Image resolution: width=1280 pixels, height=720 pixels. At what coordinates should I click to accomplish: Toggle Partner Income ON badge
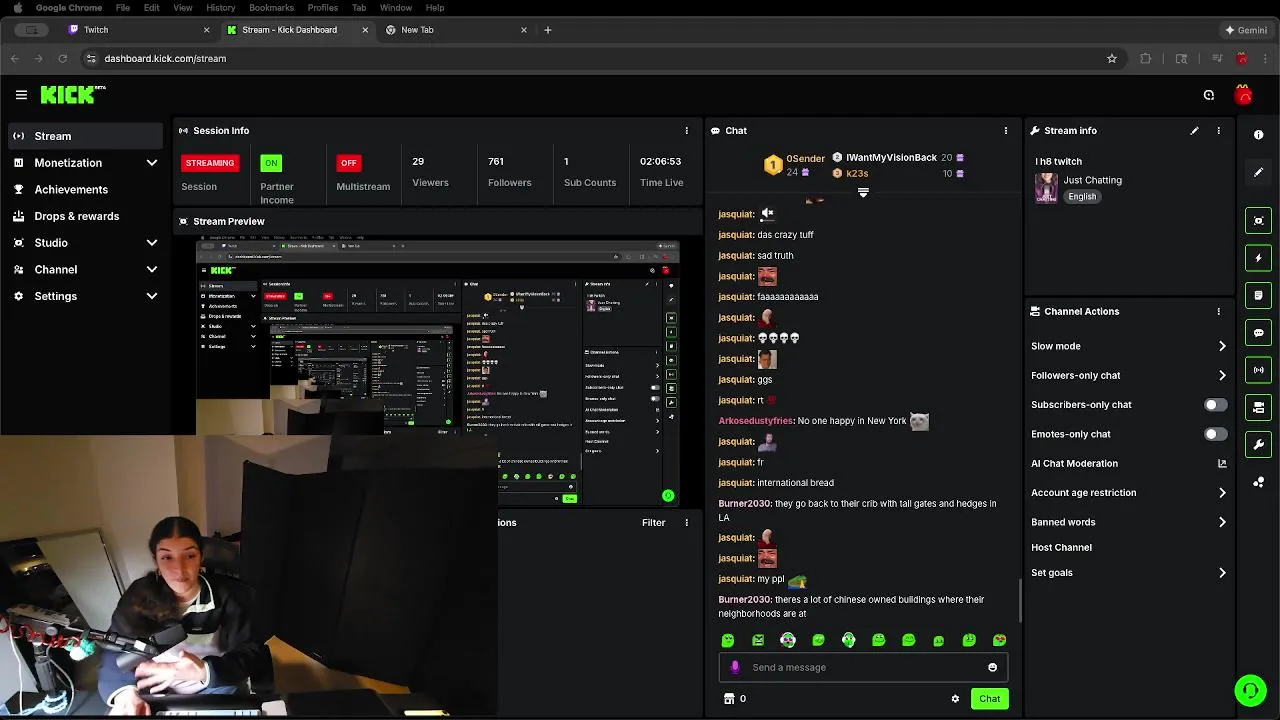(271, 163)
